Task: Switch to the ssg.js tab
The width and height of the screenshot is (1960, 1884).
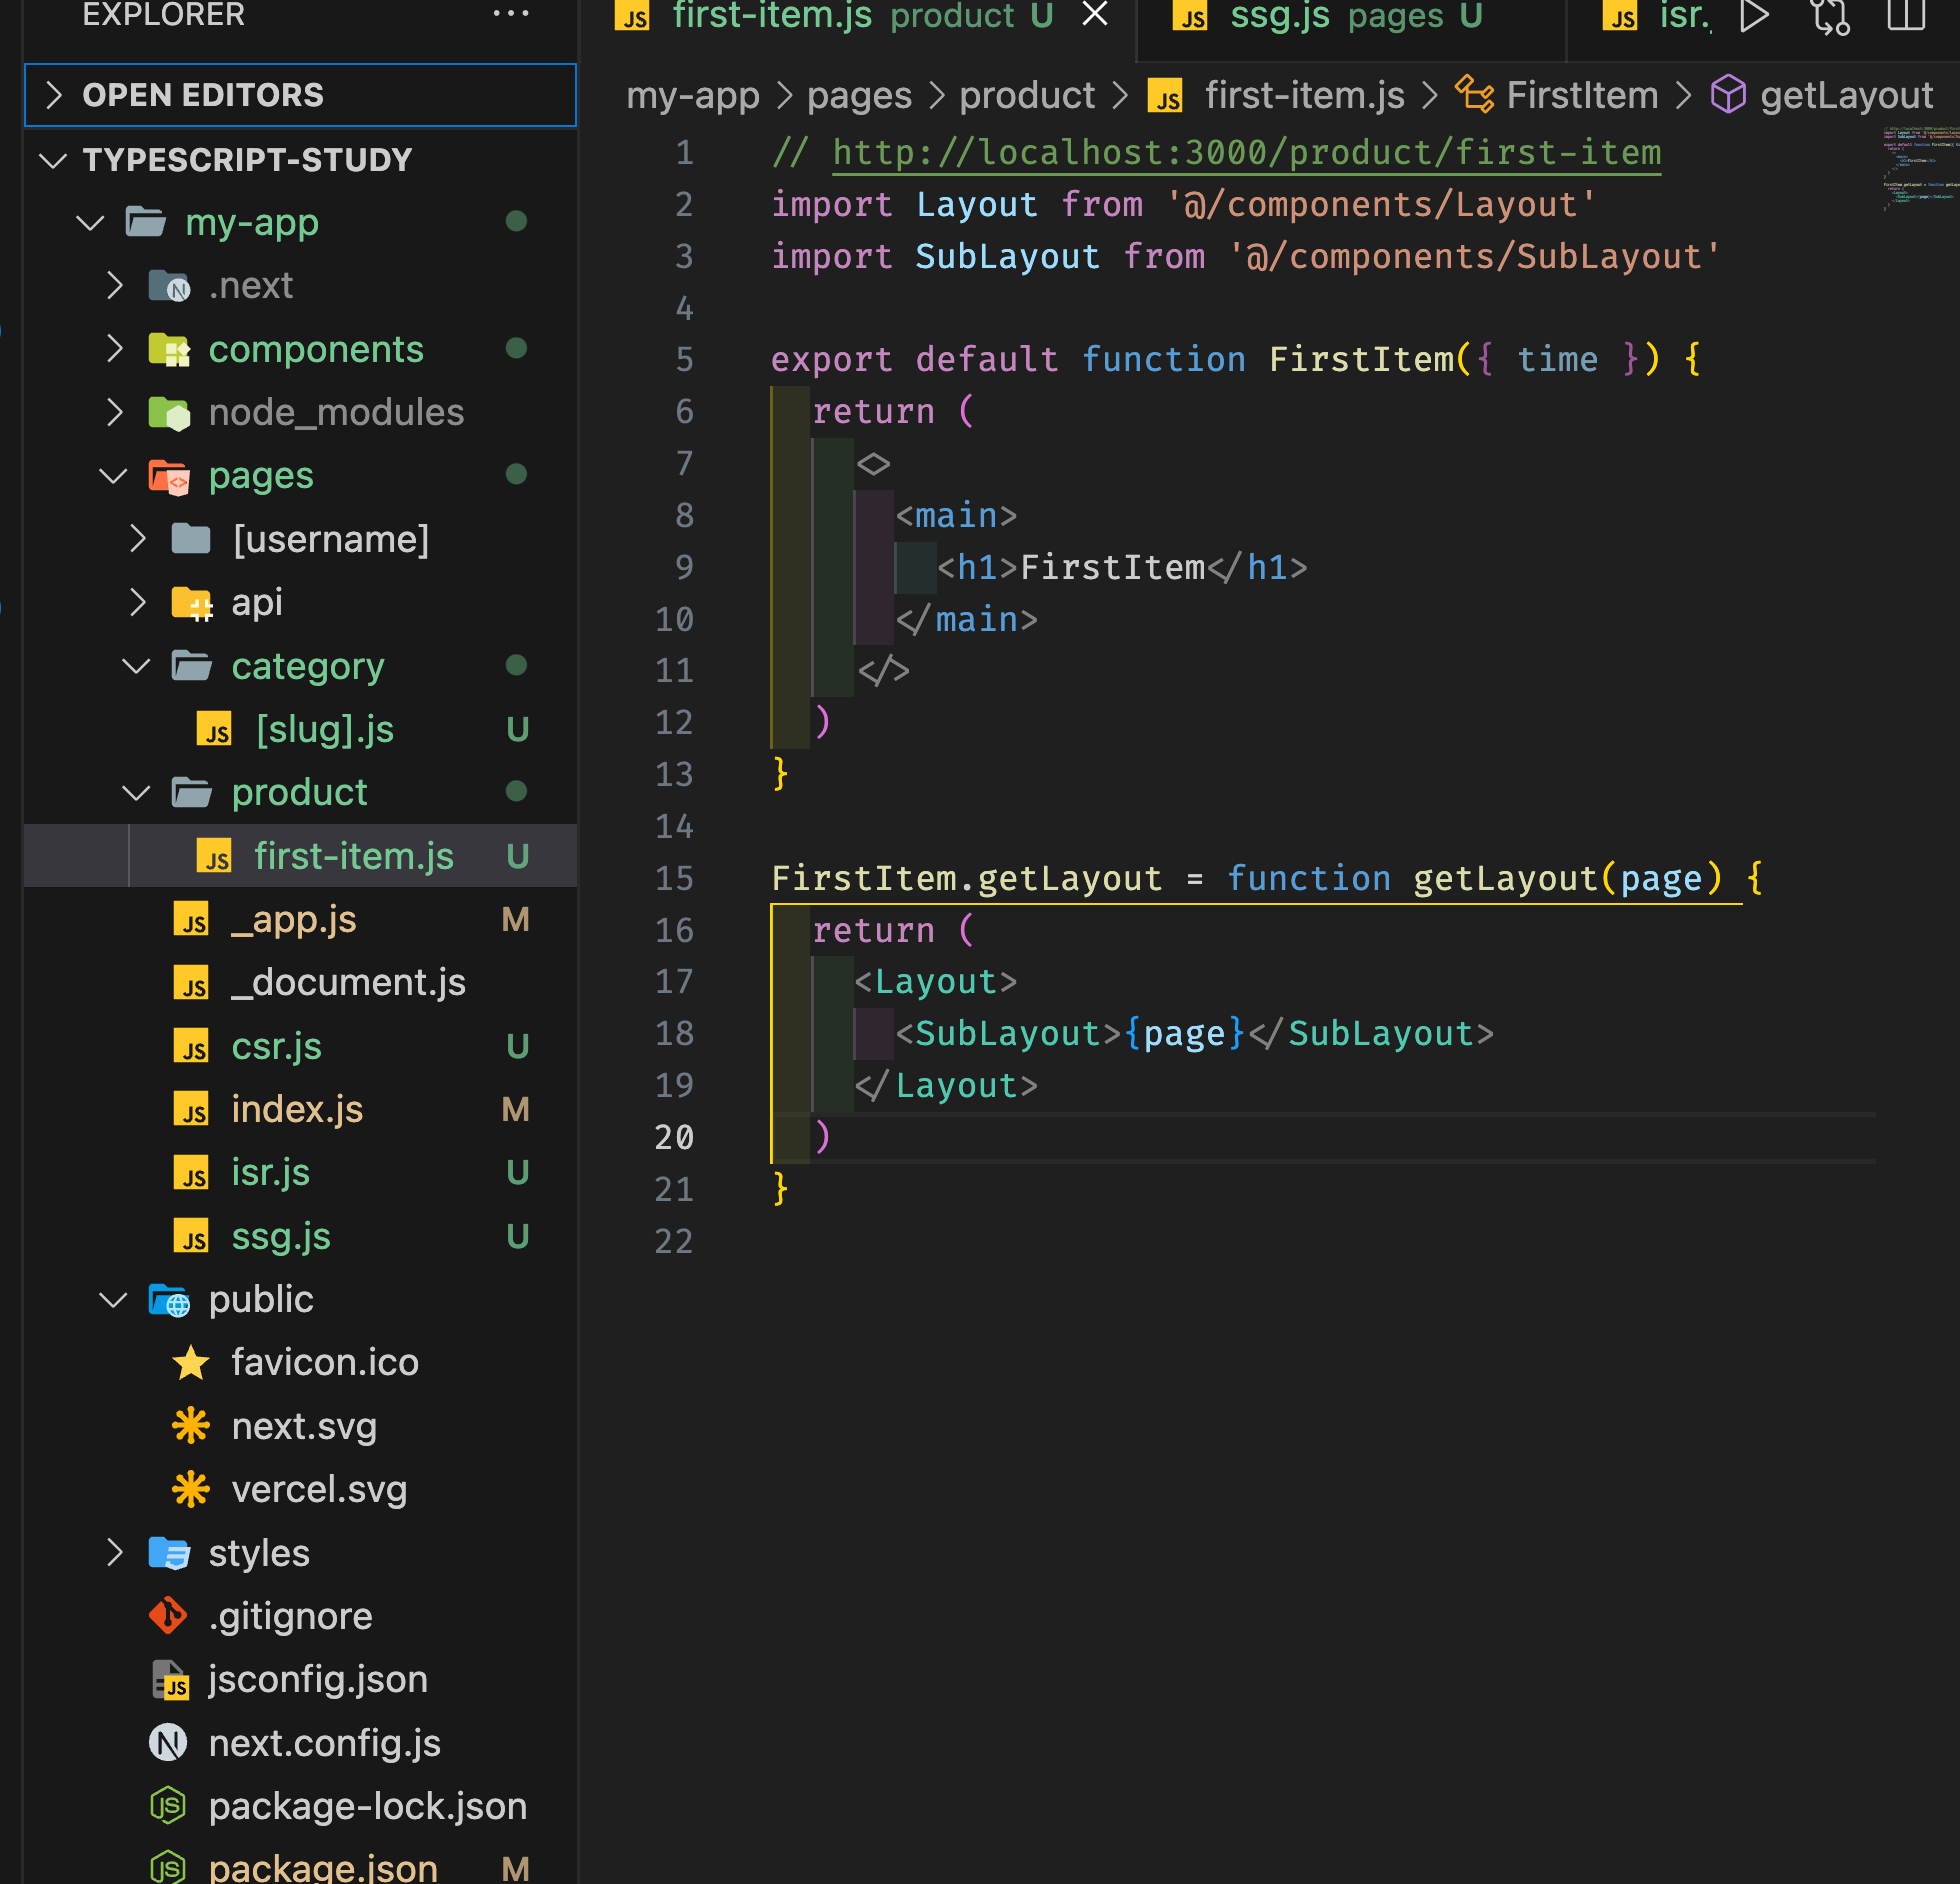Action: pos(1279,16)
